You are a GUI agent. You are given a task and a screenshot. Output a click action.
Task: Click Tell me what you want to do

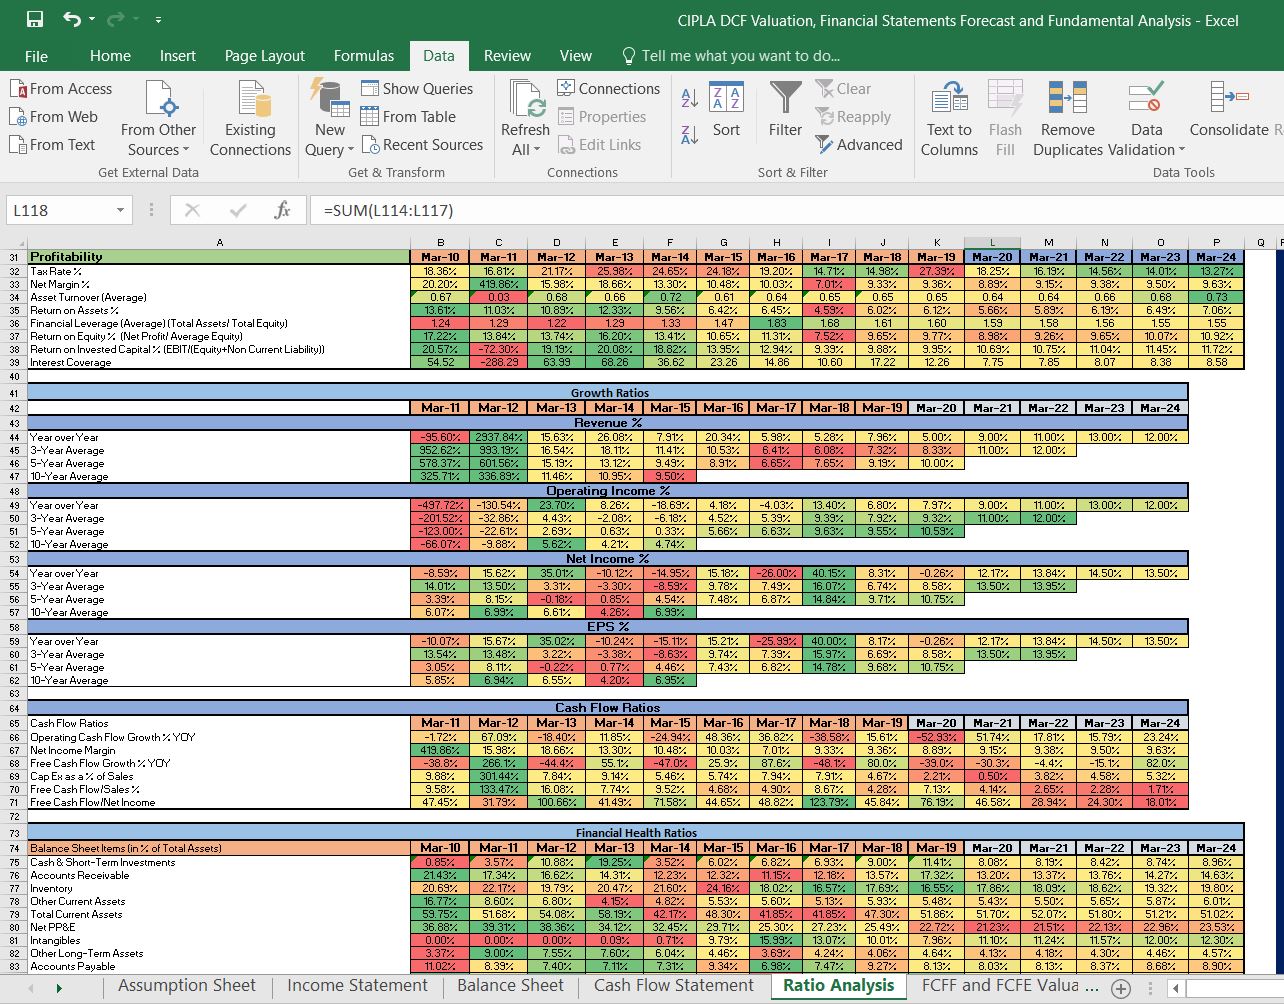[x=731, y=56]
